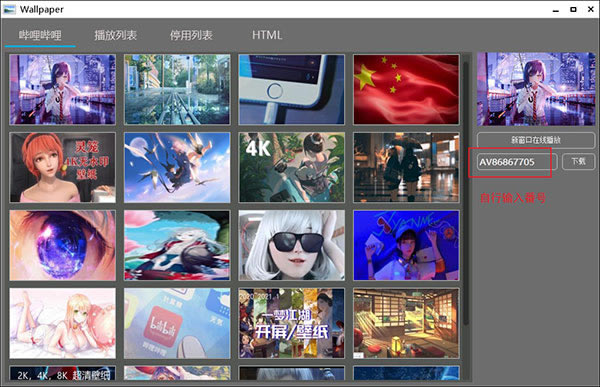The width and height of the screenshot is (600, 387).
Task: Select the blue neon room girl wallpaper
Action: (x=406, y=245)
